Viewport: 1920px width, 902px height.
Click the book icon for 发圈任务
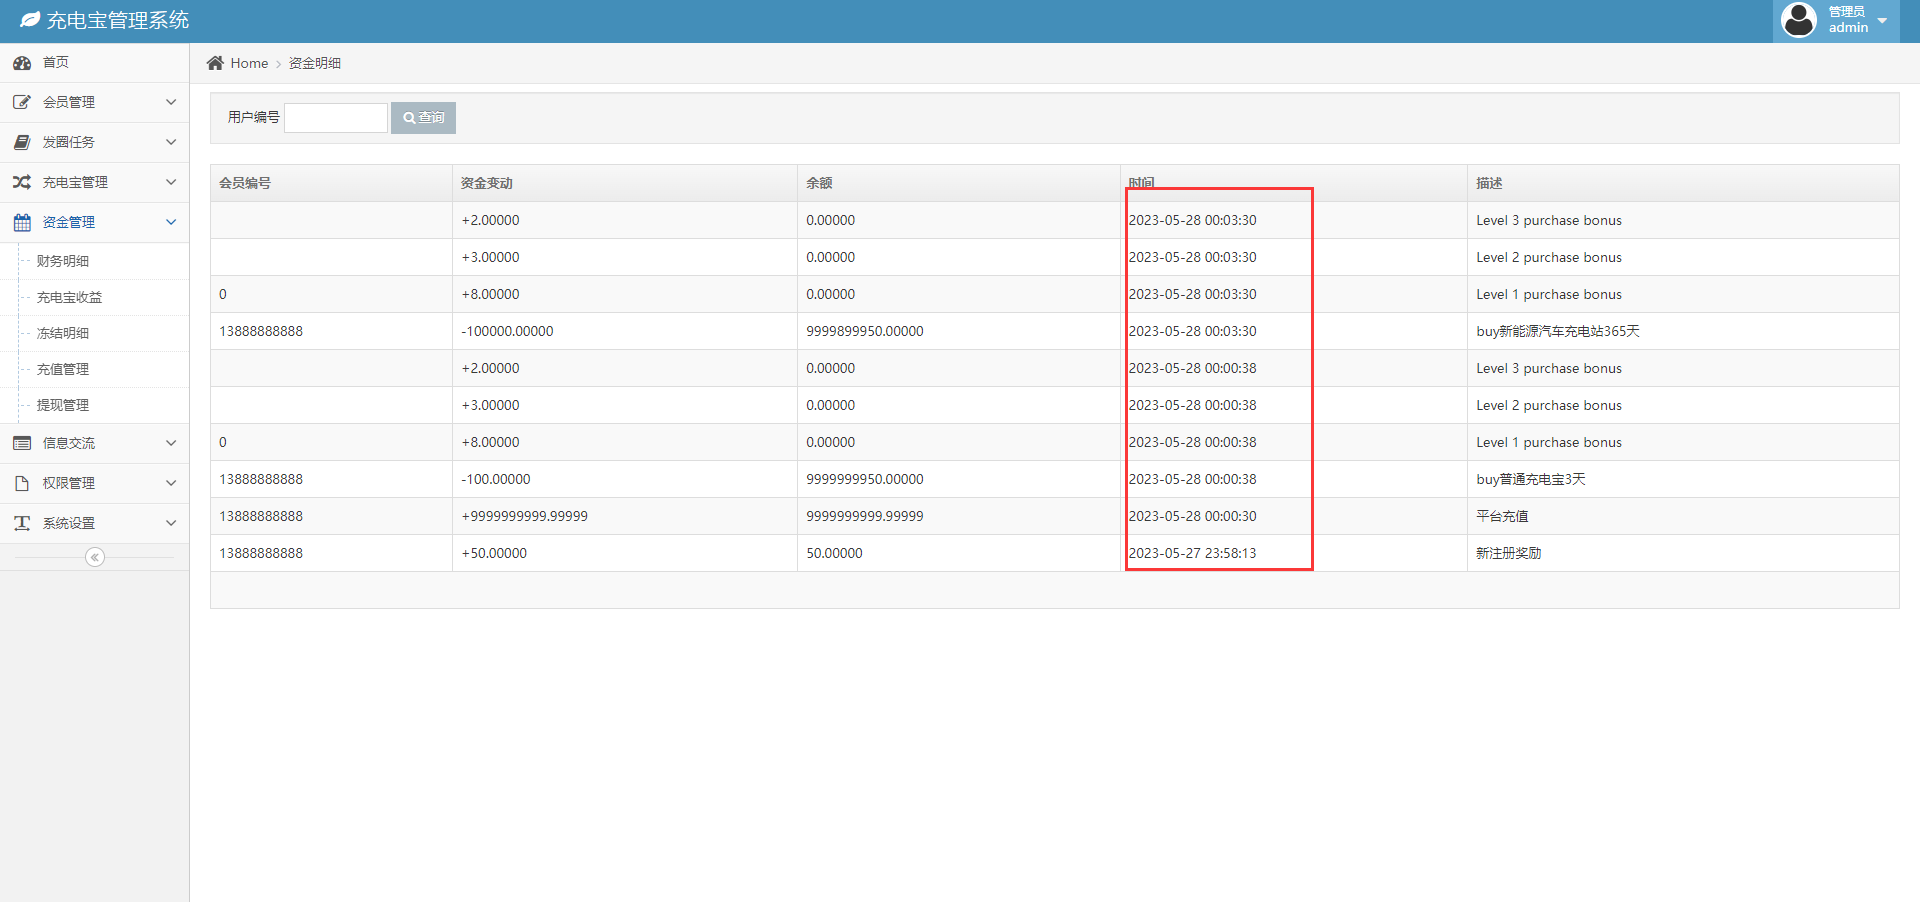pos(22,142)
